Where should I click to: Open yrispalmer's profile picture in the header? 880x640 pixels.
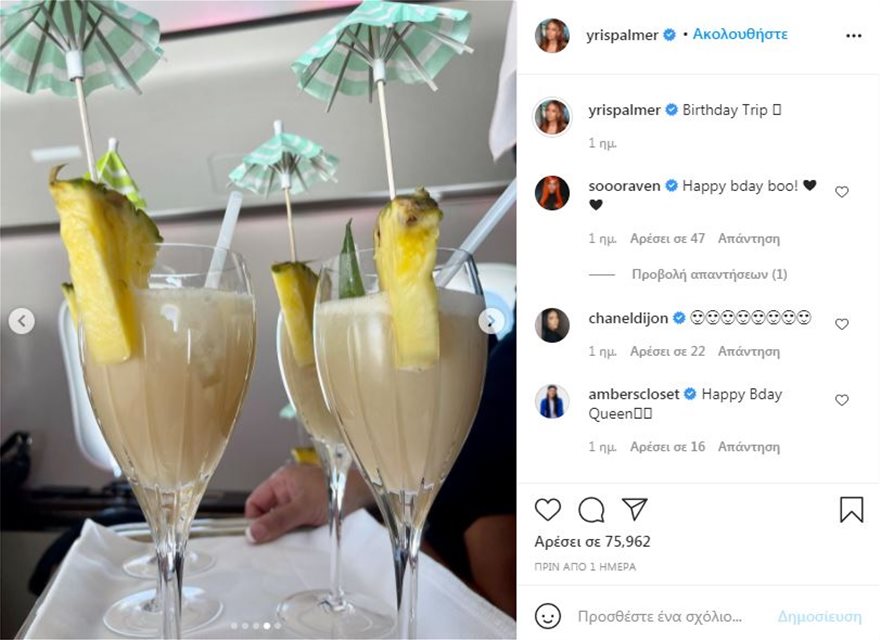(x=552, y=35)
